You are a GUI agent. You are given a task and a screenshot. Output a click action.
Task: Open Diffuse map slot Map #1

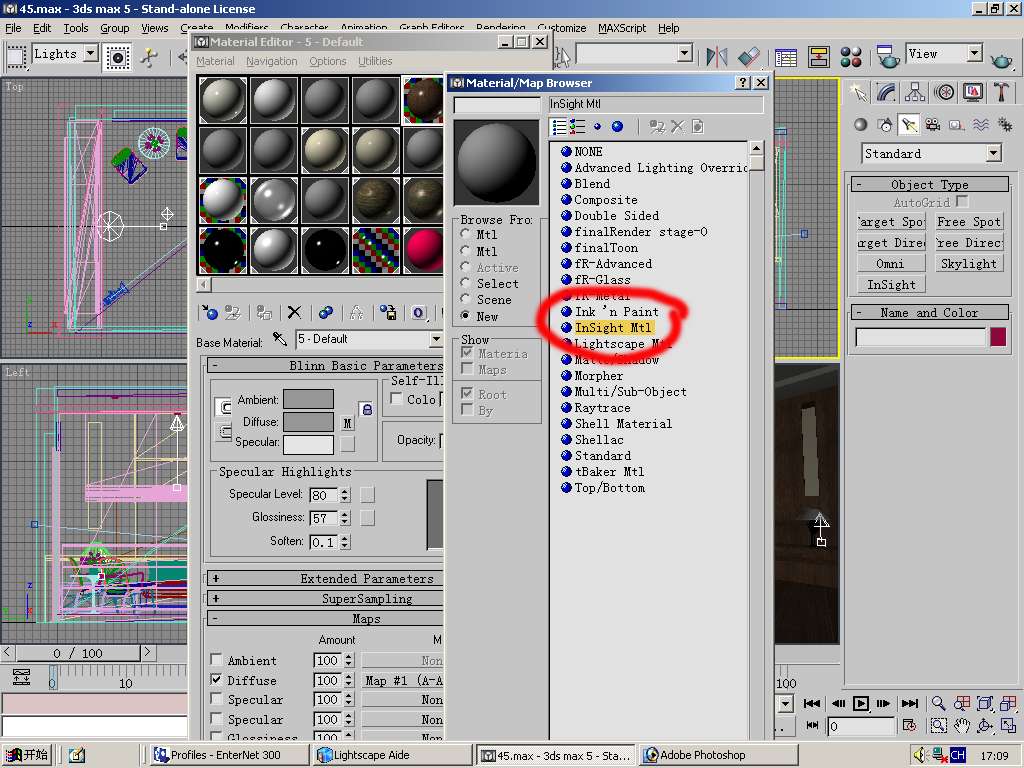pos(402,680)
